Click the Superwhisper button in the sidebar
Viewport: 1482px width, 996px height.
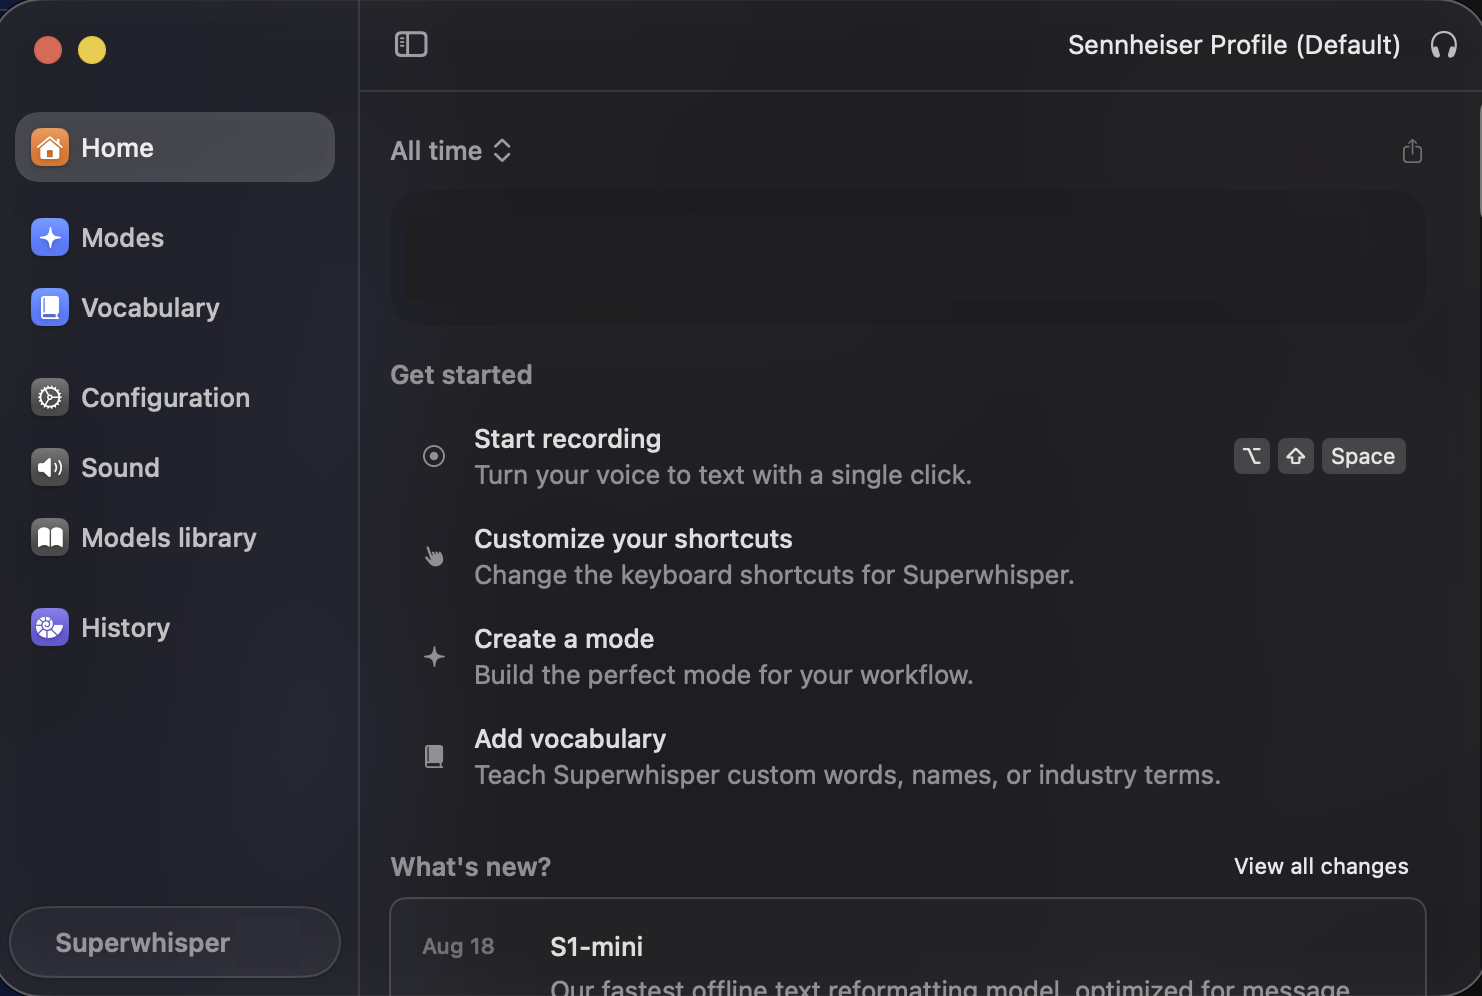(x=175, y=942)
